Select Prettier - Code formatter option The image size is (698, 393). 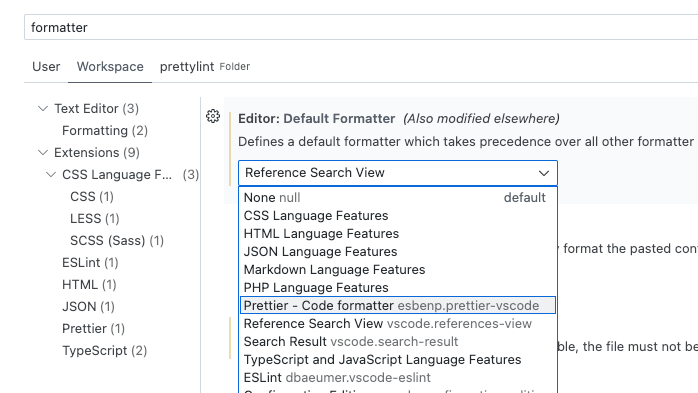[x=398, y=305]
